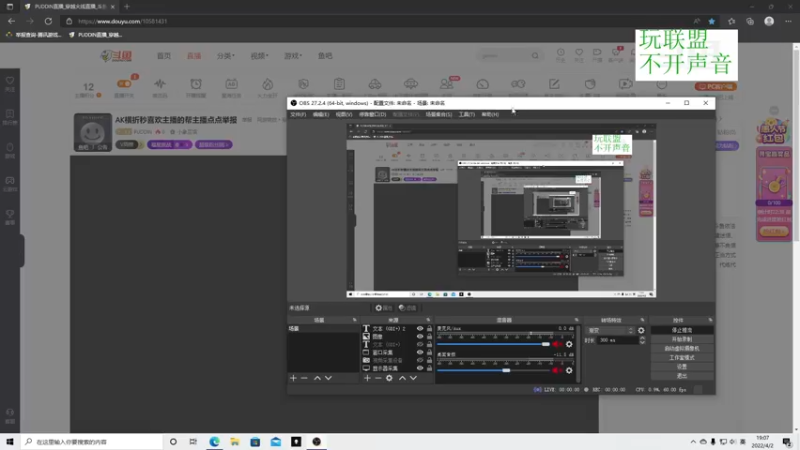Screen dimensions: 800x450
Task: Open the 渐变 transition dropdown
Action: 610,331
